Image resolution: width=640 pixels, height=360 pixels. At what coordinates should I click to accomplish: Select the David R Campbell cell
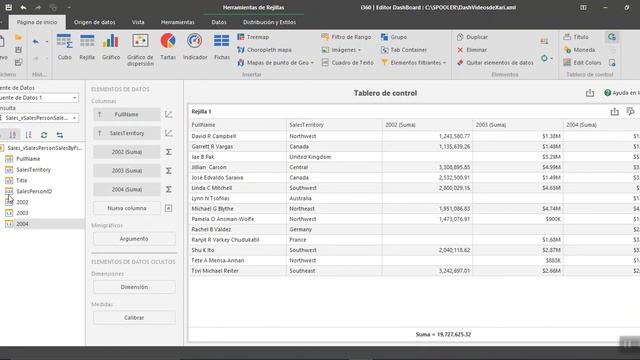tap(238, 136)
